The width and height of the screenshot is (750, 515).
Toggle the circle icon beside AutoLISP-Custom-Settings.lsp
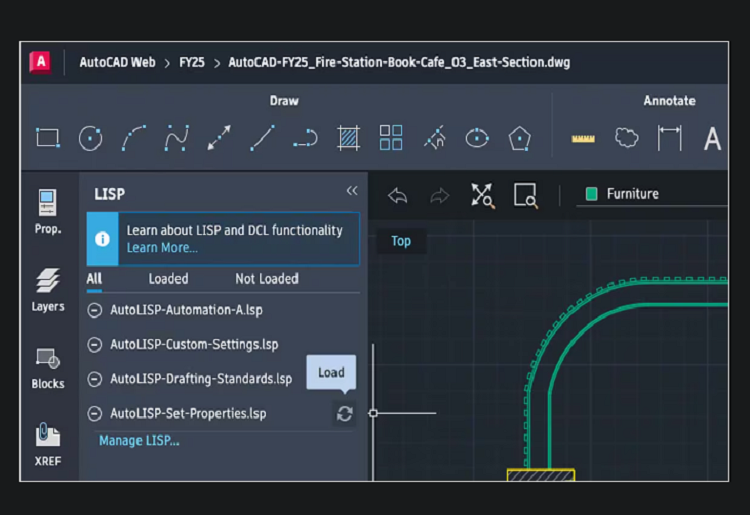(95, 345)
